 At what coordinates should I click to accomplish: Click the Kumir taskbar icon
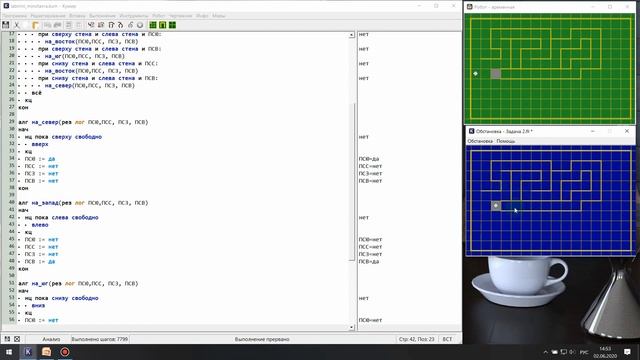[x=28, y=352]
